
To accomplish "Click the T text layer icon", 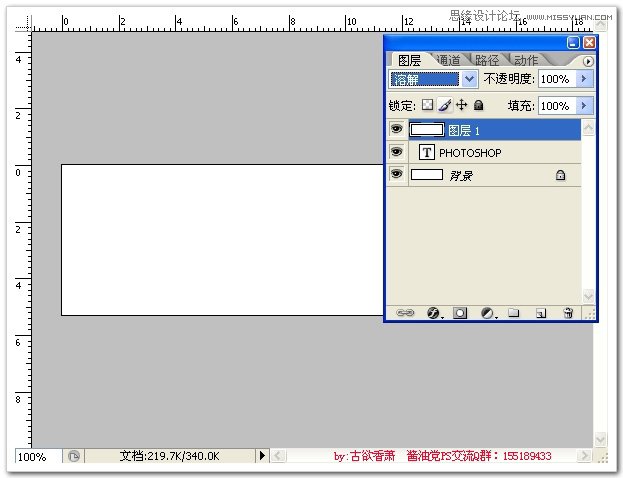I will [x=426, y=152].
